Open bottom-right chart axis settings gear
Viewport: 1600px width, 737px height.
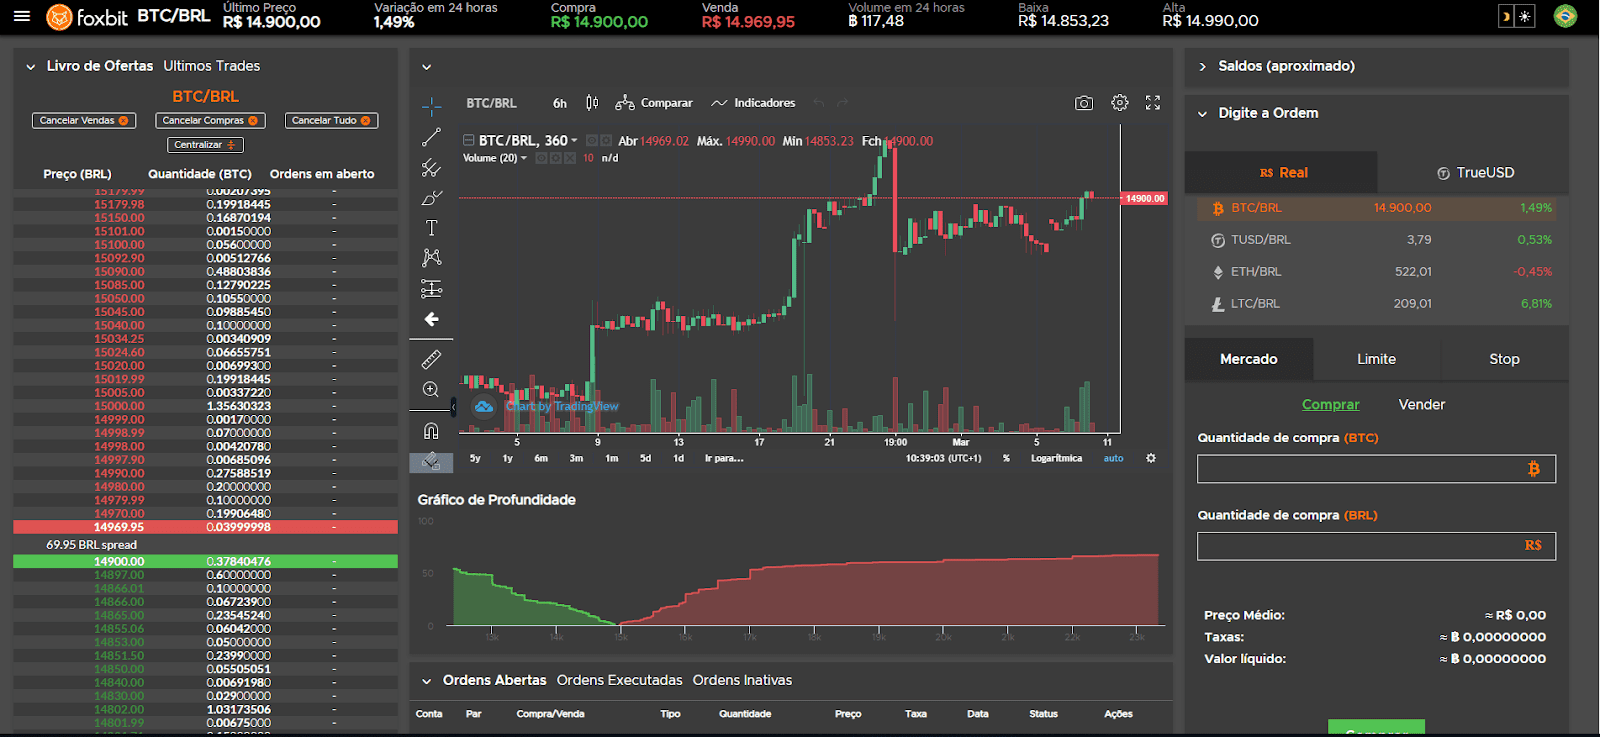[1151, 458]
